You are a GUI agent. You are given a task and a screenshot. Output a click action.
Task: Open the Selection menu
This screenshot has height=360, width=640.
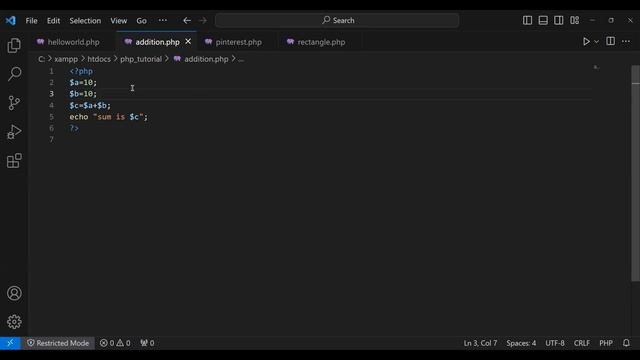(x=85, y=20)
